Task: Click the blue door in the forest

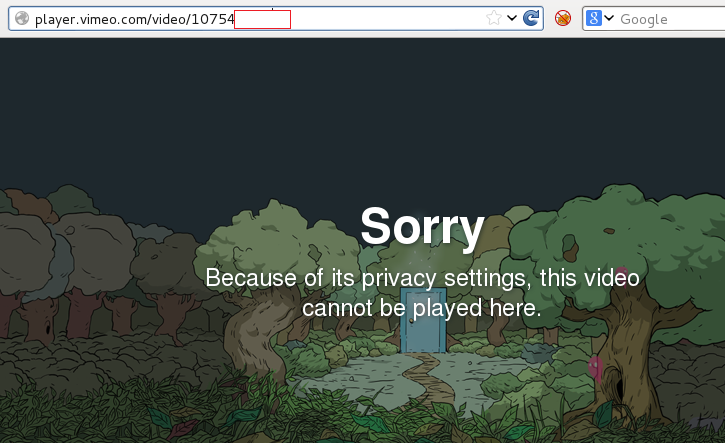Action: (423, 320)
